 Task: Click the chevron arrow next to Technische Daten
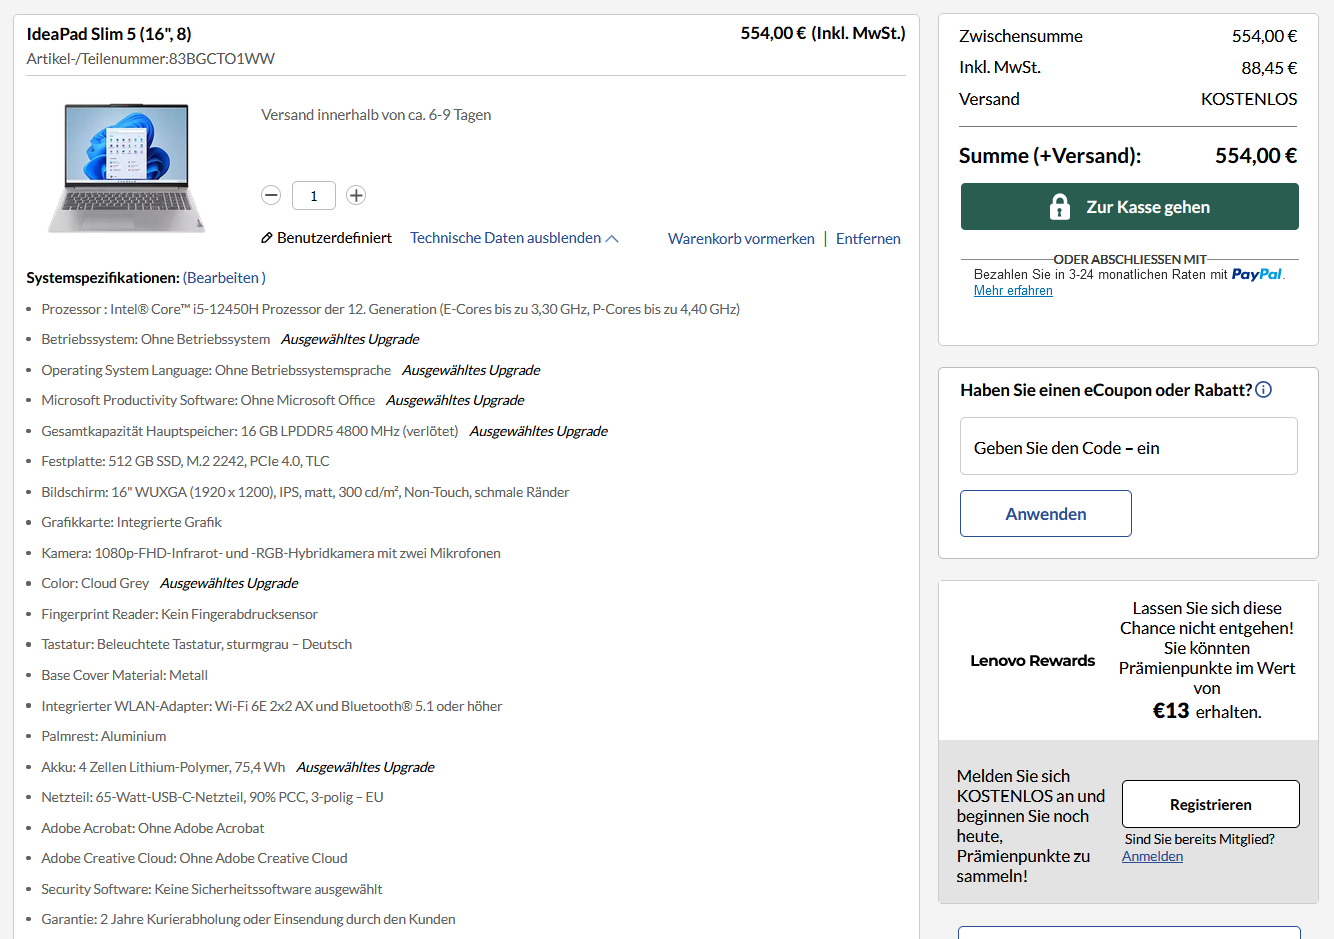612,237
